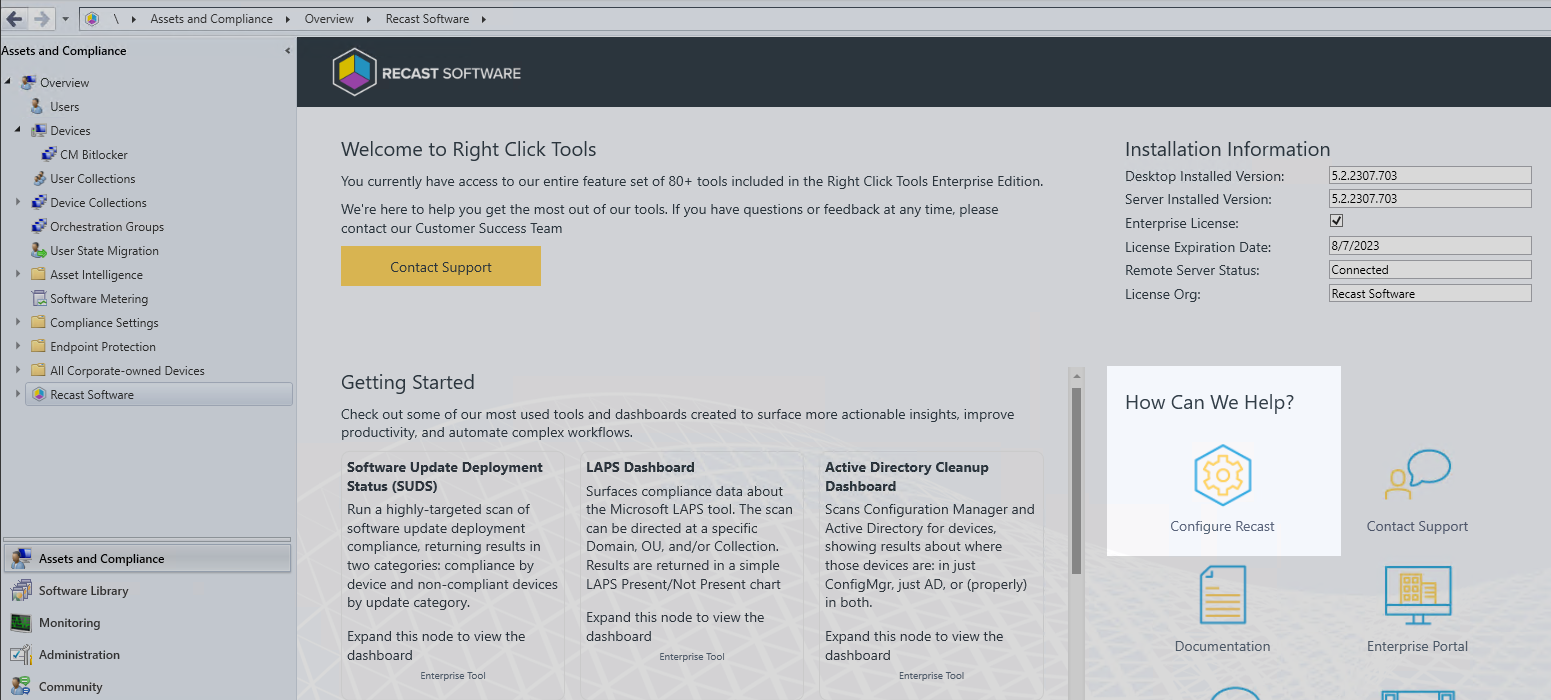Image resolution: width=1551 pixels, height=700 pixels.
Task: Collapse the Overview tree node
Action: pos(9,83)
